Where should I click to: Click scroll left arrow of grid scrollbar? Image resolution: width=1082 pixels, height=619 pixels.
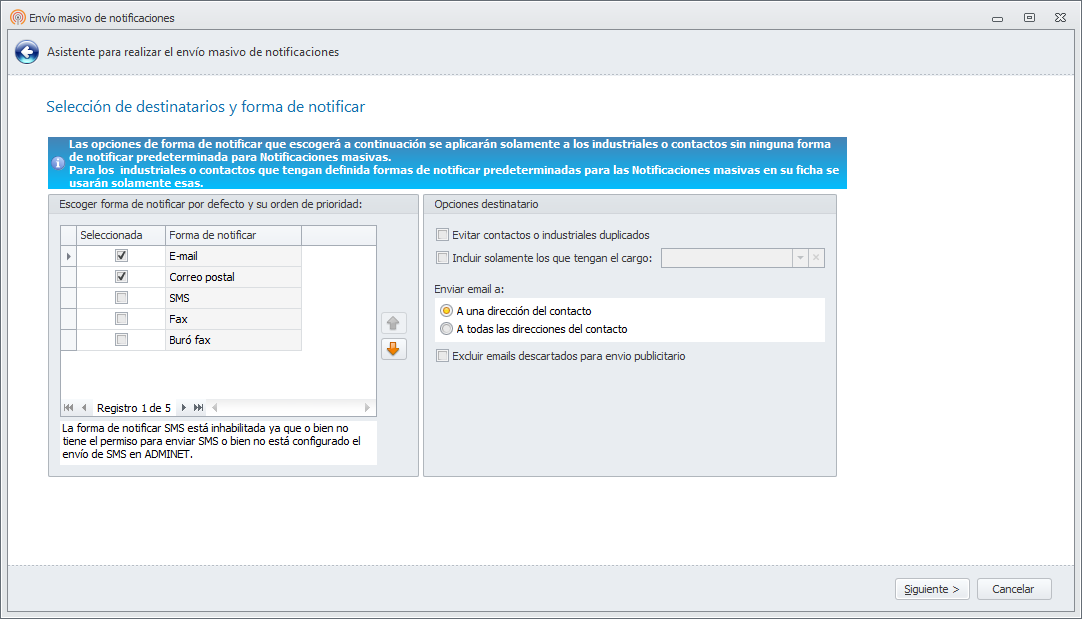(215, 408)
